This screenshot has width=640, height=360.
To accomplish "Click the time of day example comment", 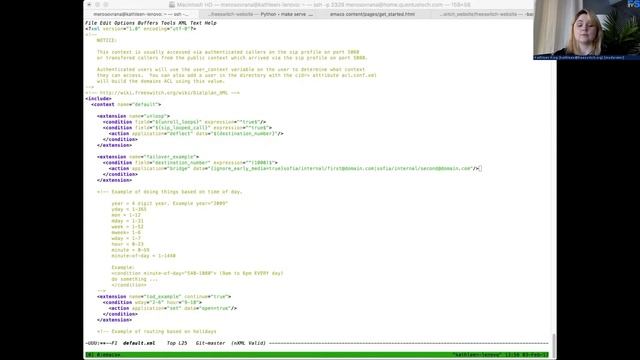I will (170, 192).
